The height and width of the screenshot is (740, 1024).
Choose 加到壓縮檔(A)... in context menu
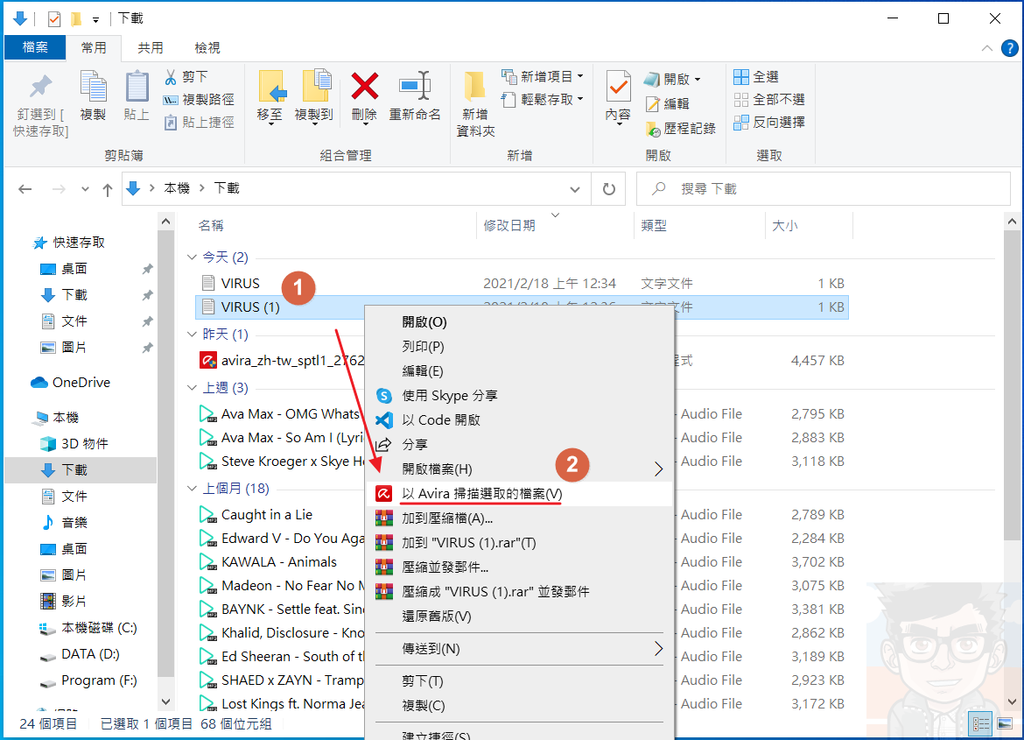519,518
